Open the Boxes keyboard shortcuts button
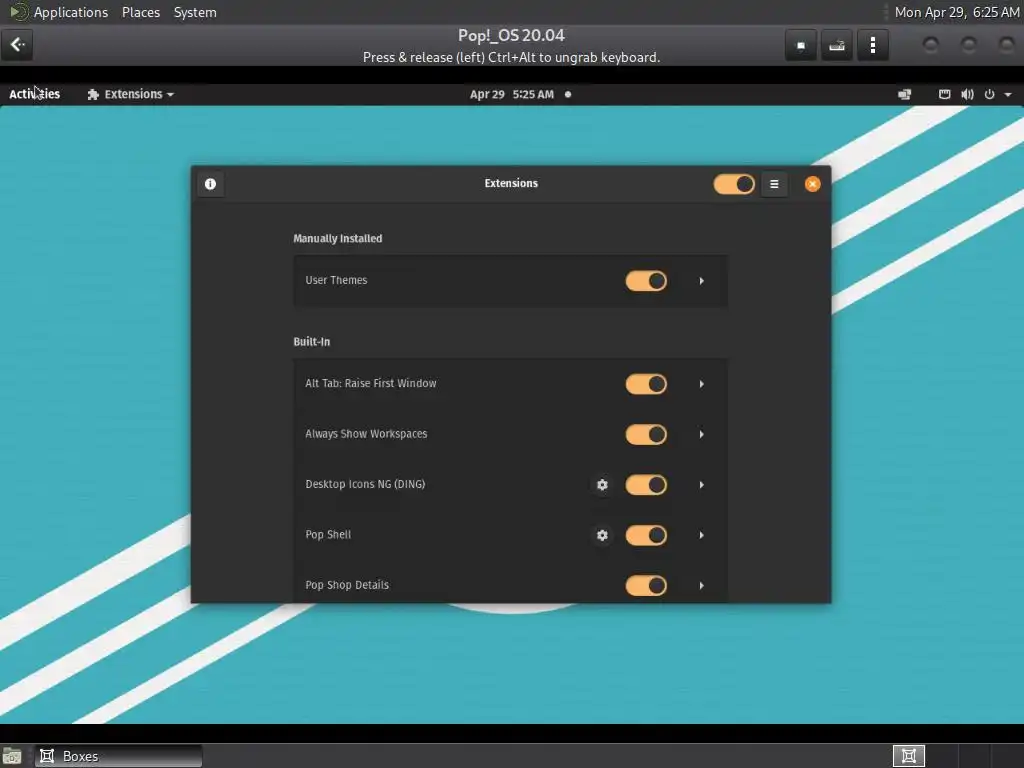Viewport: 1024px width, 768px height. pos(837,45)
